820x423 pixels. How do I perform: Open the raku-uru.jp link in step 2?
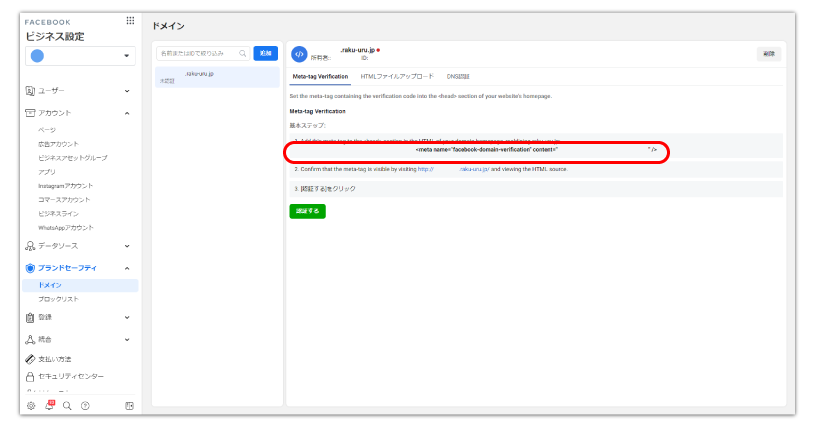(x=453, y=169)
